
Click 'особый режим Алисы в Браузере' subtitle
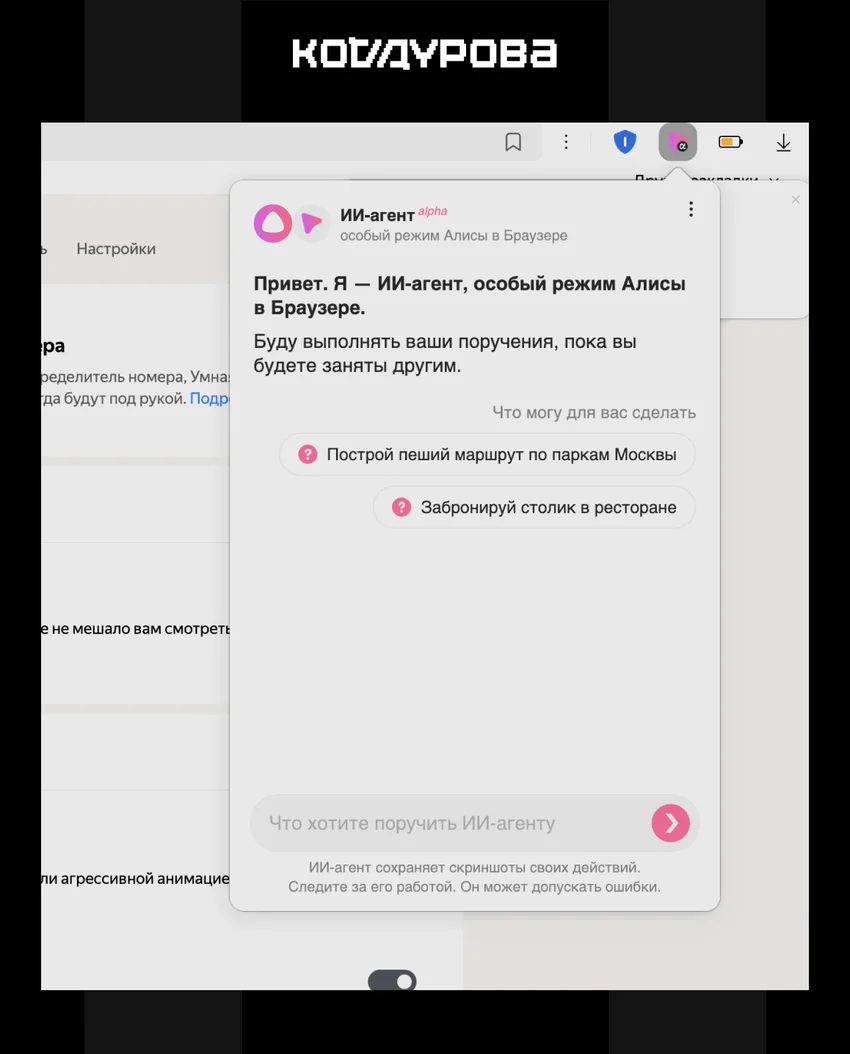pos(454,235)
